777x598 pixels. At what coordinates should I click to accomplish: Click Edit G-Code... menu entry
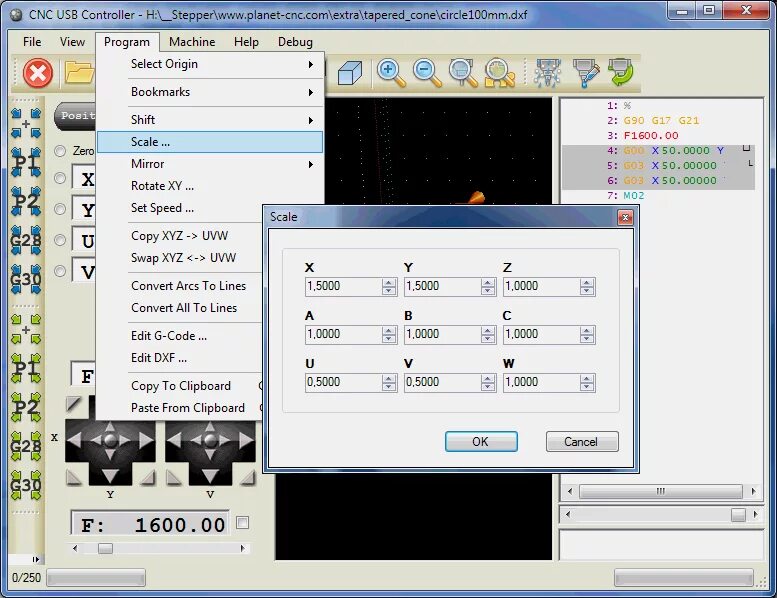168,336
